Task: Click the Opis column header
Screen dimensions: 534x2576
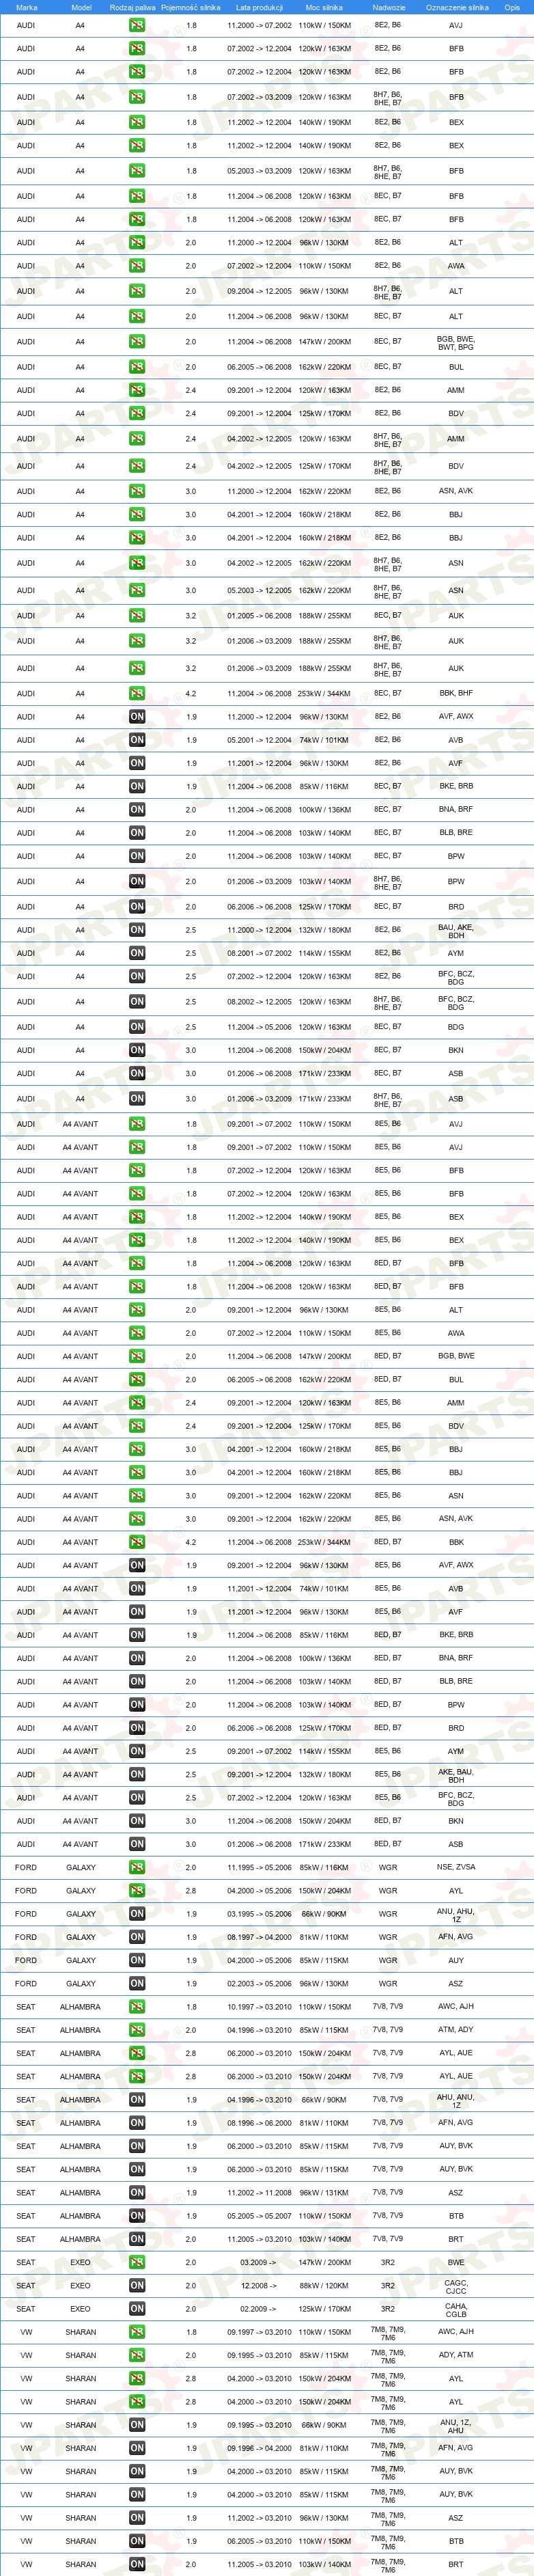Action: pos(512,7)
